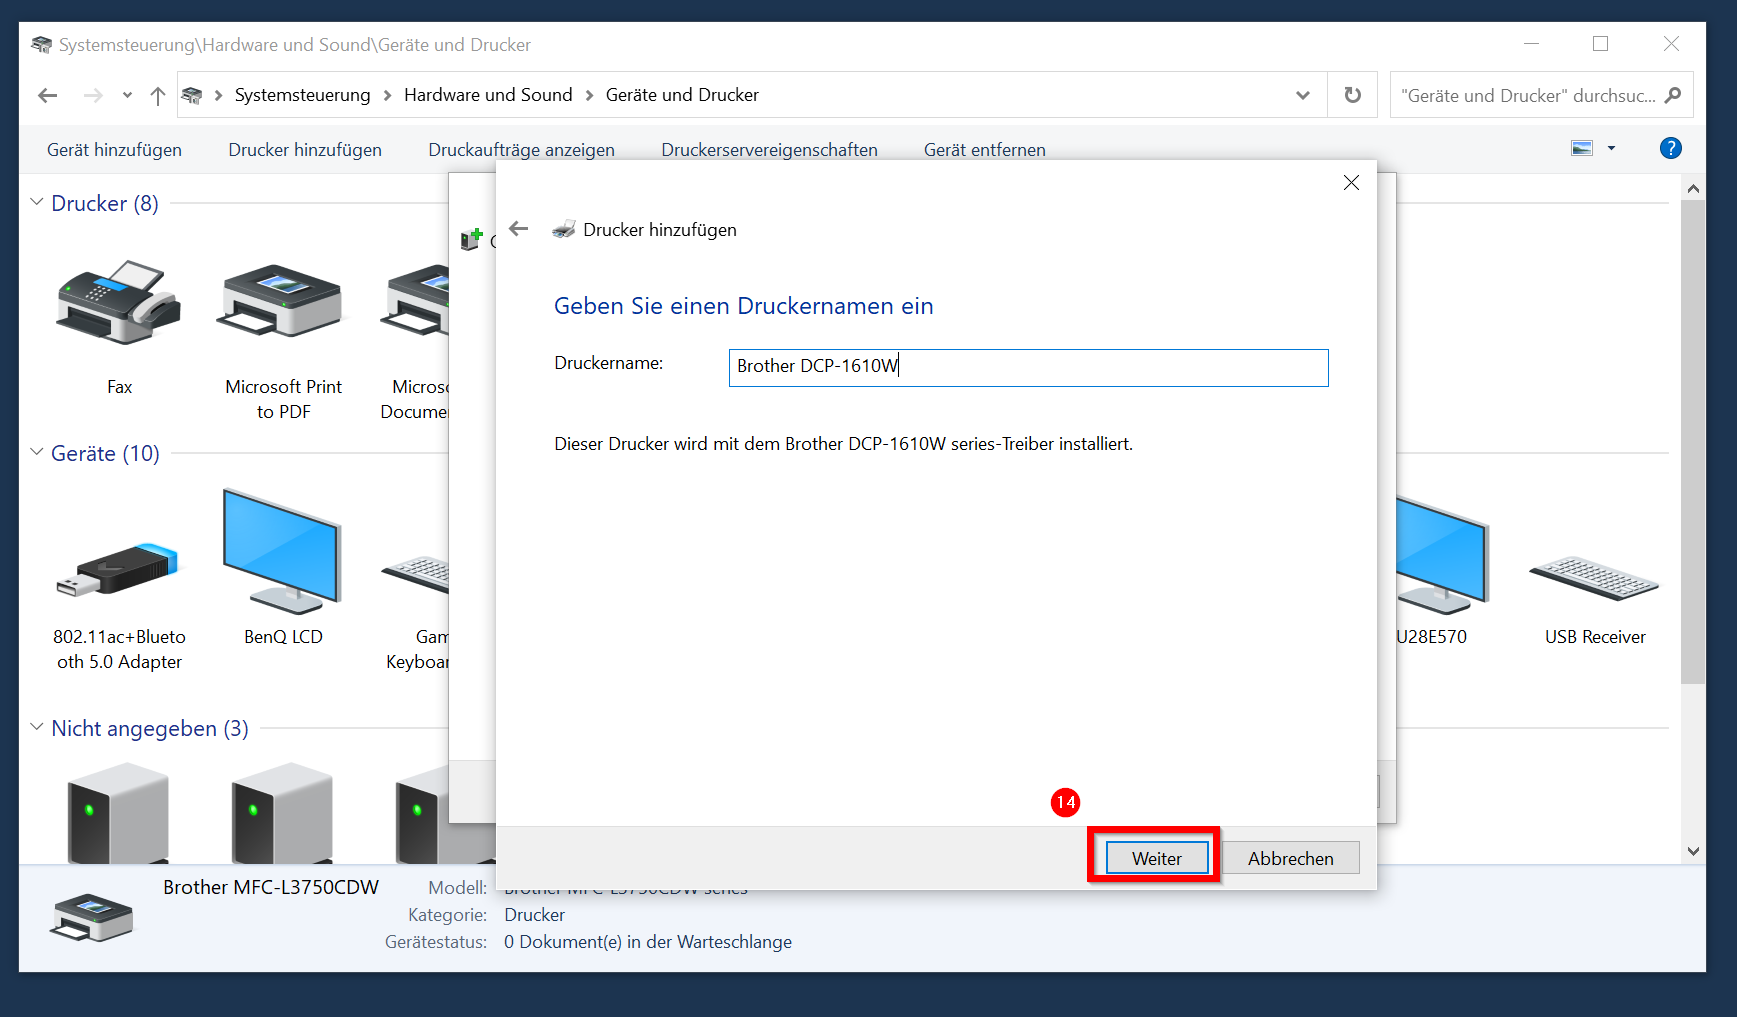Click Drucker hinzufügen in the toolbar
Image resolution: width=1737 pixels, height=1017 pixels.
click(305, 150)
